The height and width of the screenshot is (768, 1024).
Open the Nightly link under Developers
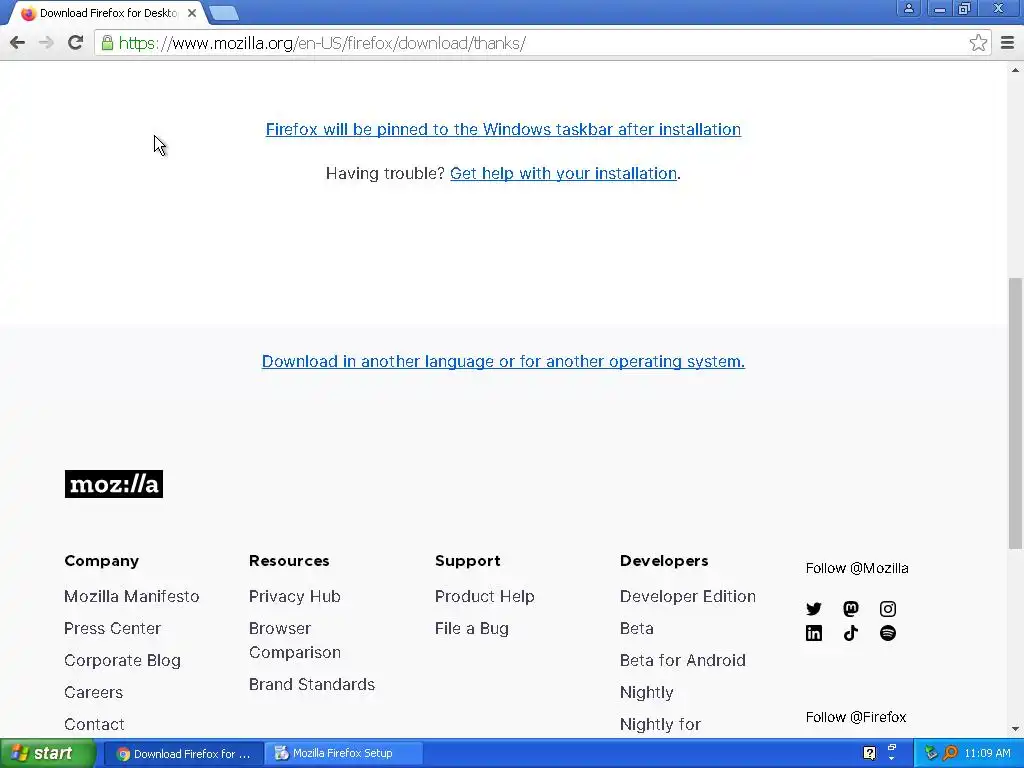(x=647, y=692)
